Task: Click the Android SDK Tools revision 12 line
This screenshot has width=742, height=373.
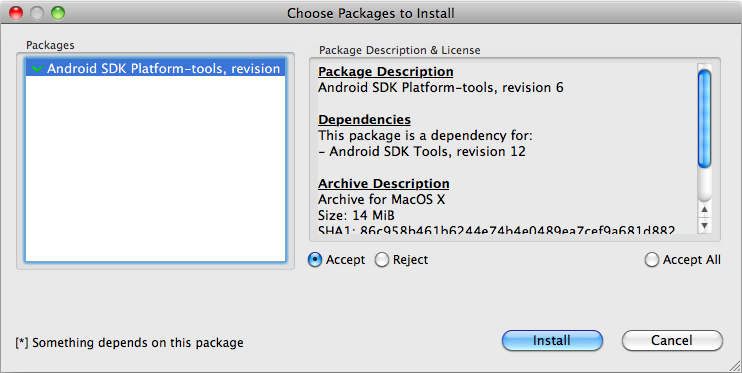Action: 422,151
